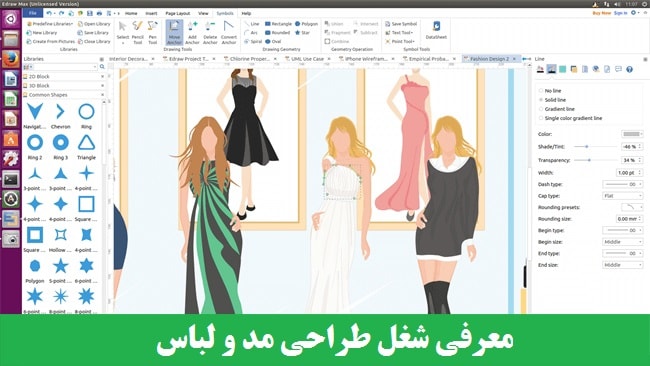Close the 2D Block library
Screen dimensions: 650x366
102,77
